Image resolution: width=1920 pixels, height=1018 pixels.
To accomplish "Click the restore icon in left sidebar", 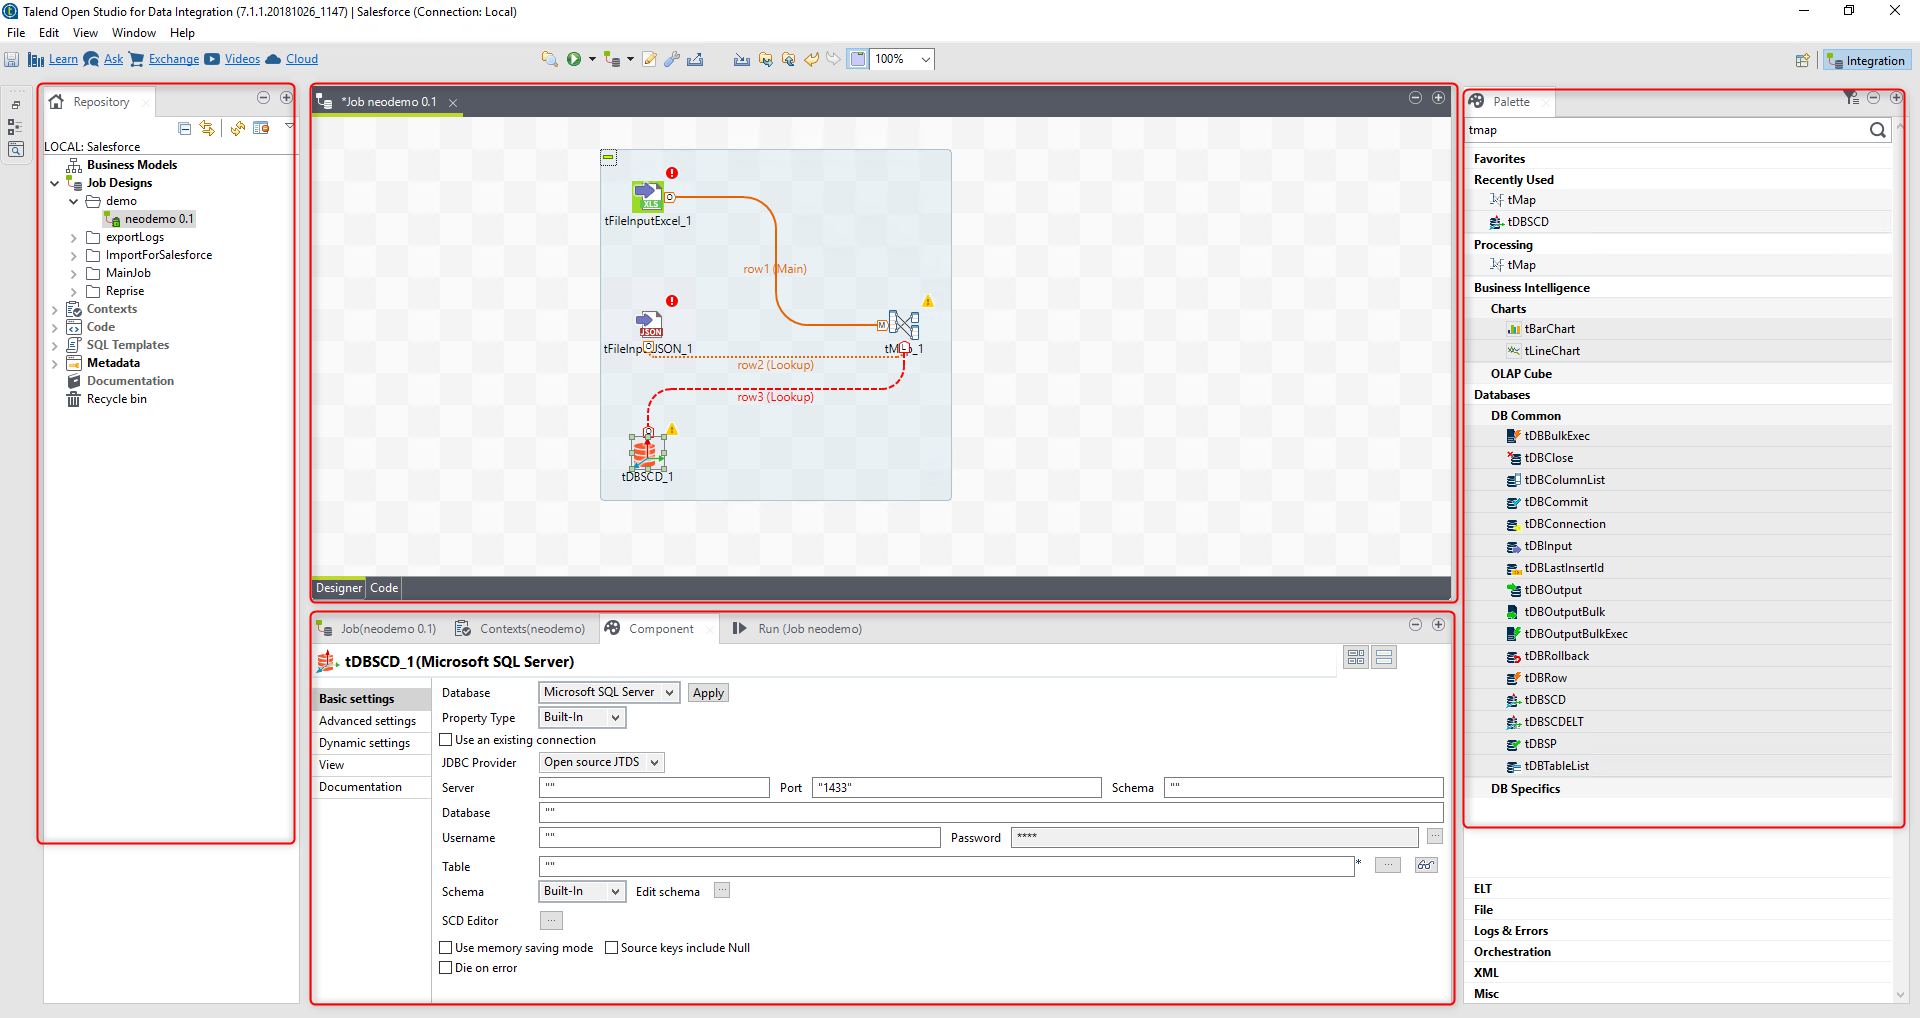I will click(15, 105).
